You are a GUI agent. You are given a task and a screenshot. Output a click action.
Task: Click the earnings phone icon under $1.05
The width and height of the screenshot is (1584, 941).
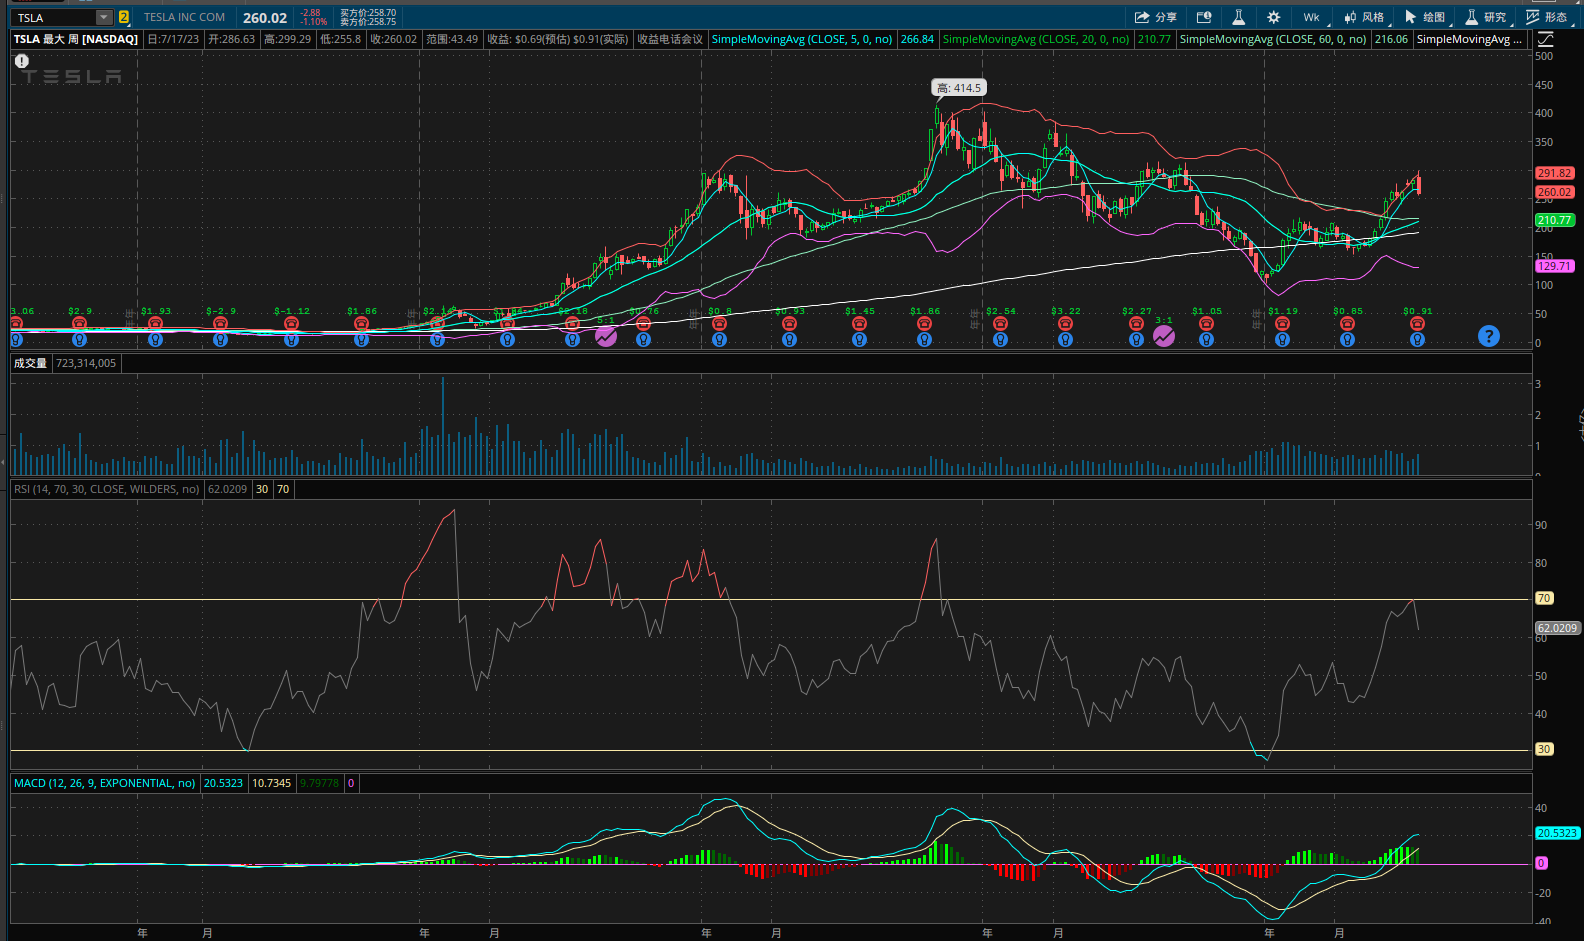click(1206, 324)
